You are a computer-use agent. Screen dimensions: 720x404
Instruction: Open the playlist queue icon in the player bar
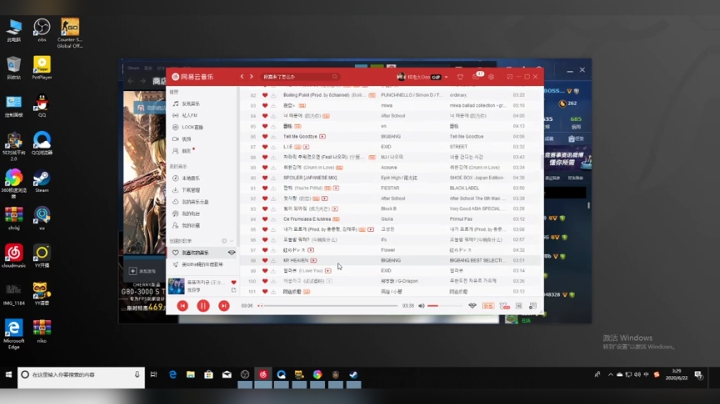pyautogui.click(x=533, y=306)
